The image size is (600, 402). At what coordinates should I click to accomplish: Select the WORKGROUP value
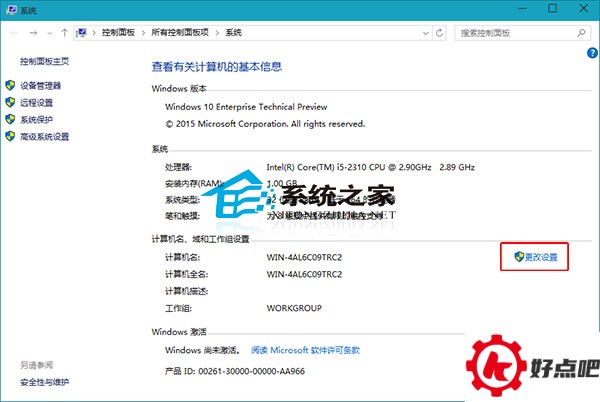pyautogui.click(x=294, y=308)
